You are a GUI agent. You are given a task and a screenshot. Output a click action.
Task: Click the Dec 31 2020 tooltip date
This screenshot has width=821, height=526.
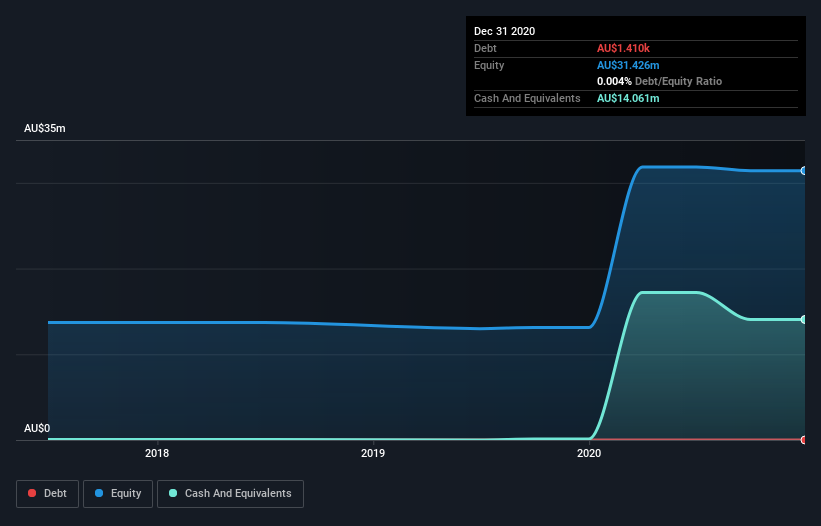[504, 31]
